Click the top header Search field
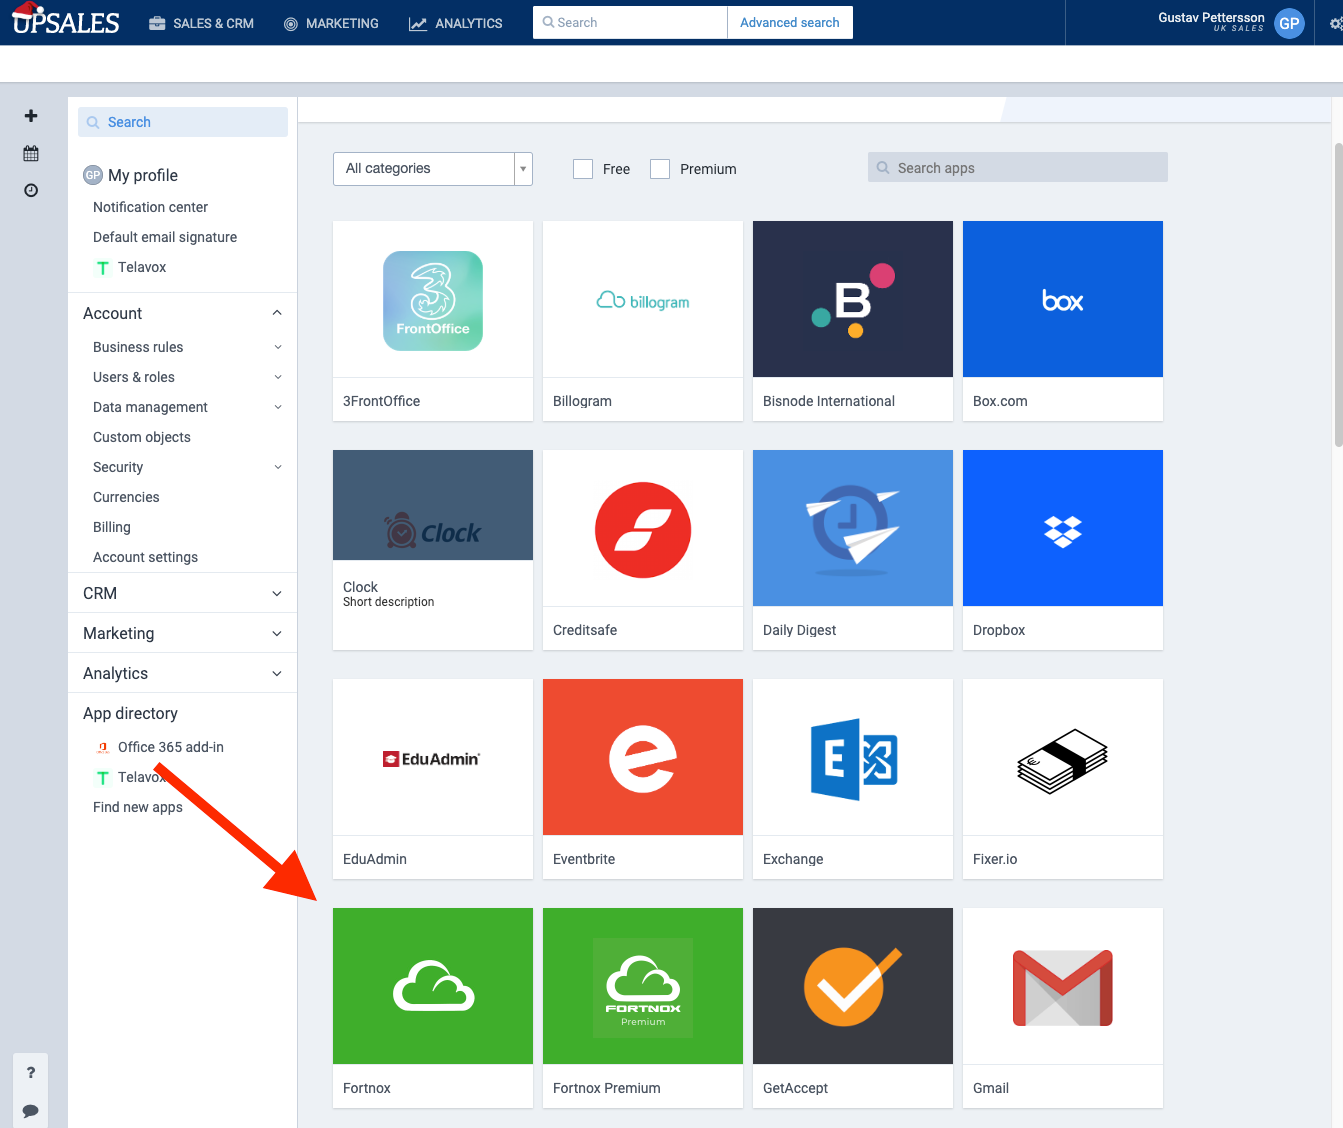Image resolution: width=1343 pixels, height=1128 pixels. click(x=630, y=22)
